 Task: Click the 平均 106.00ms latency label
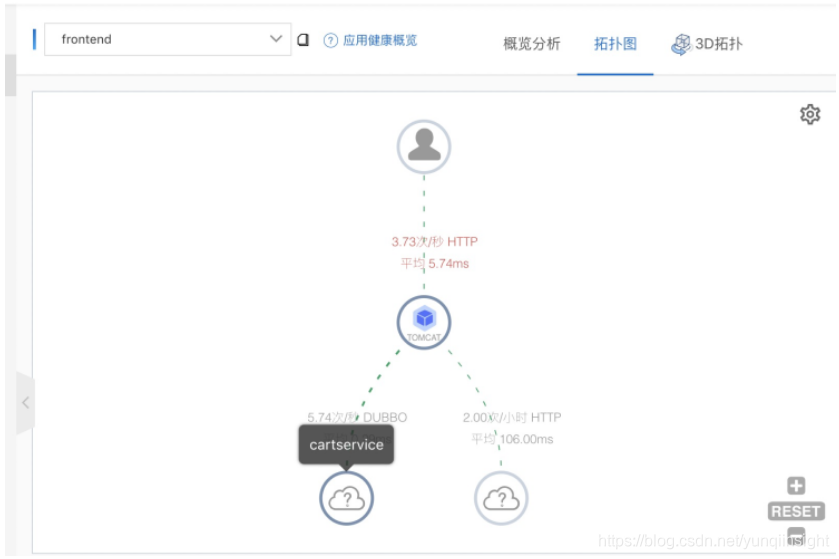512,439
